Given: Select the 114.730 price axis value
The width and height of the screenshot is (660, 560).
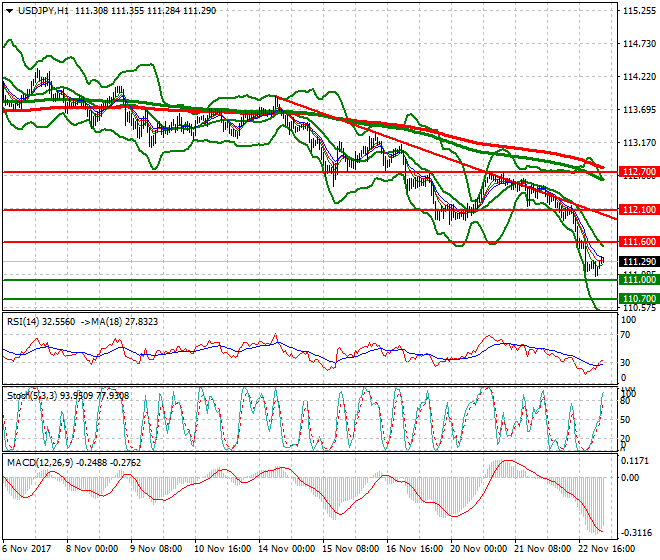Looking at the screenshot, I should (x=639, y=44).
